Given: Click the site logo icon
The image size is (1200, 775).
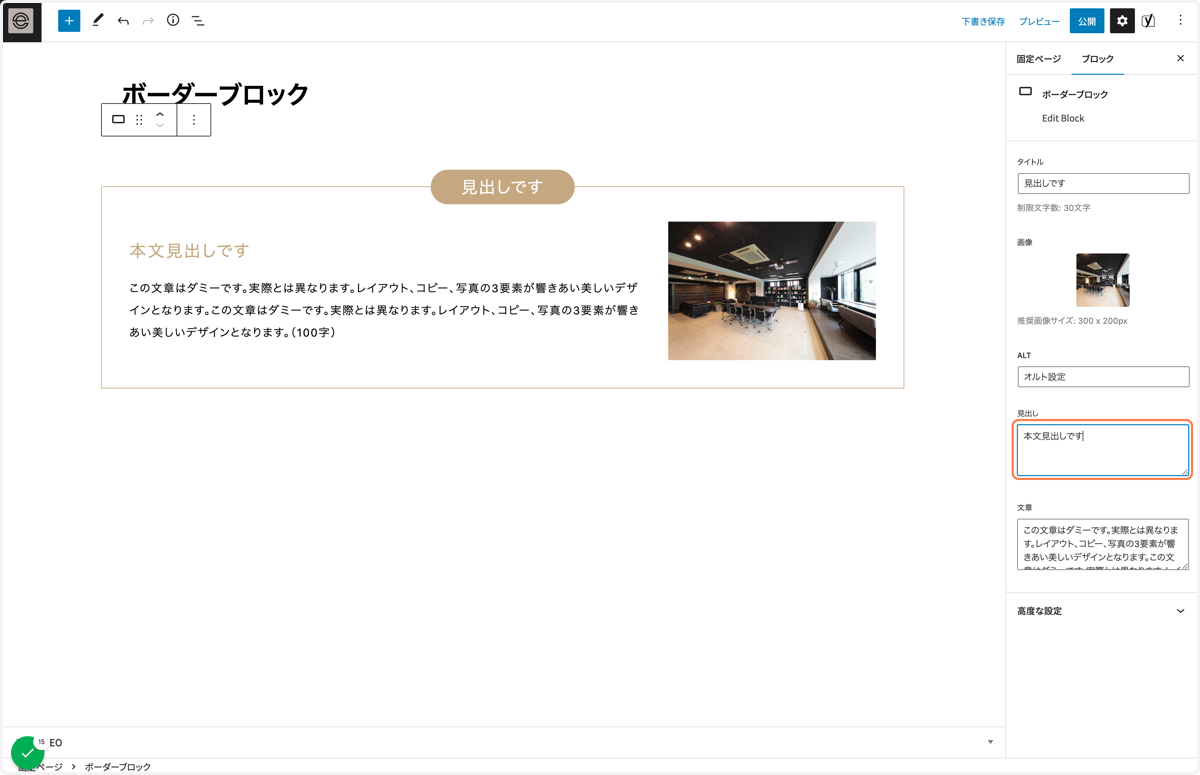Looking at the screenshot, I should (21, 21).
